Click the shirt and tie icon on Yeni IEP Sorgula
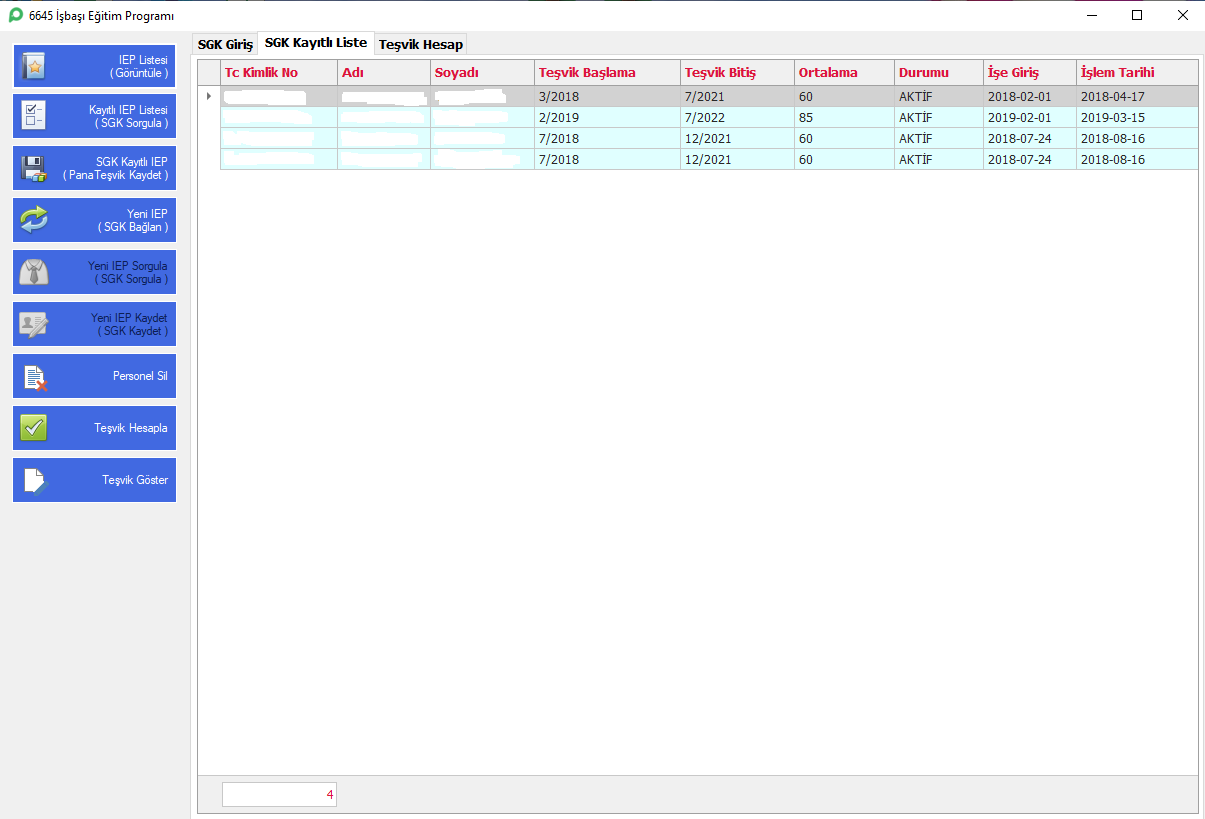The height and width of the screenshot is (819, 1205). [x=34, y=272]
